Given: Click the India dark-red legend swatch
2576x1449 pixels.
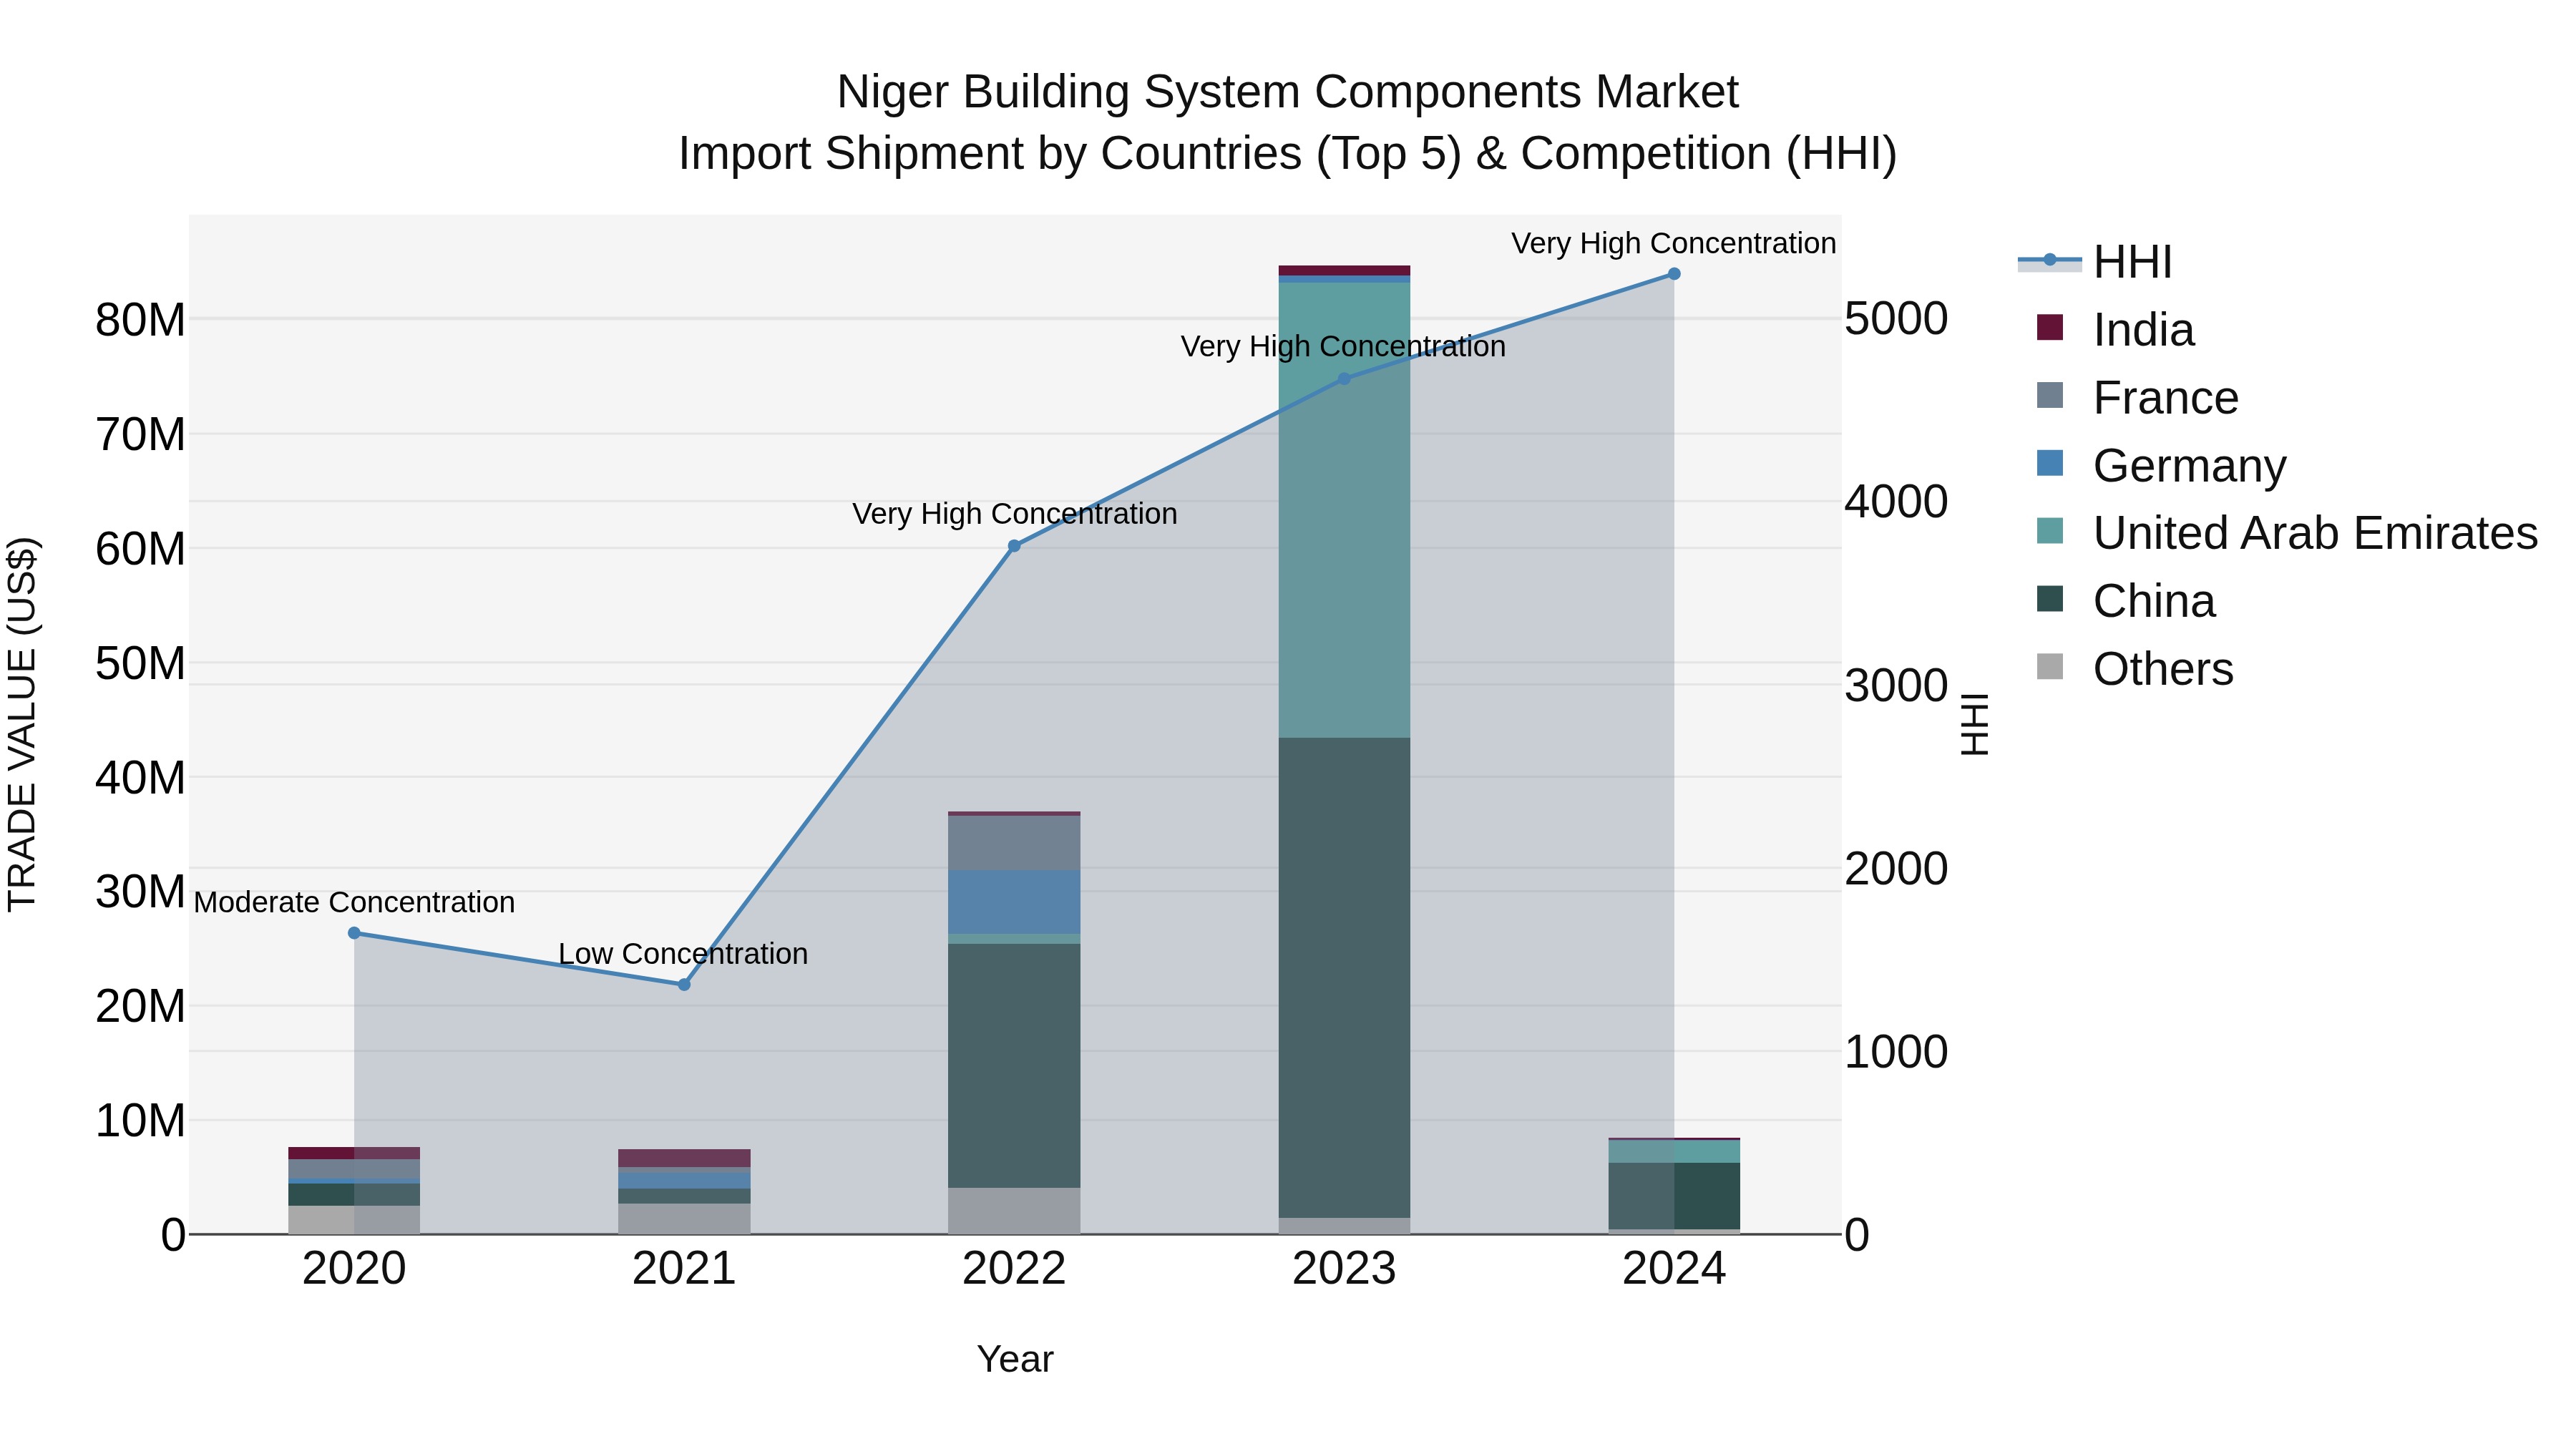Looking at the screenshot, I should point(2050,327).
